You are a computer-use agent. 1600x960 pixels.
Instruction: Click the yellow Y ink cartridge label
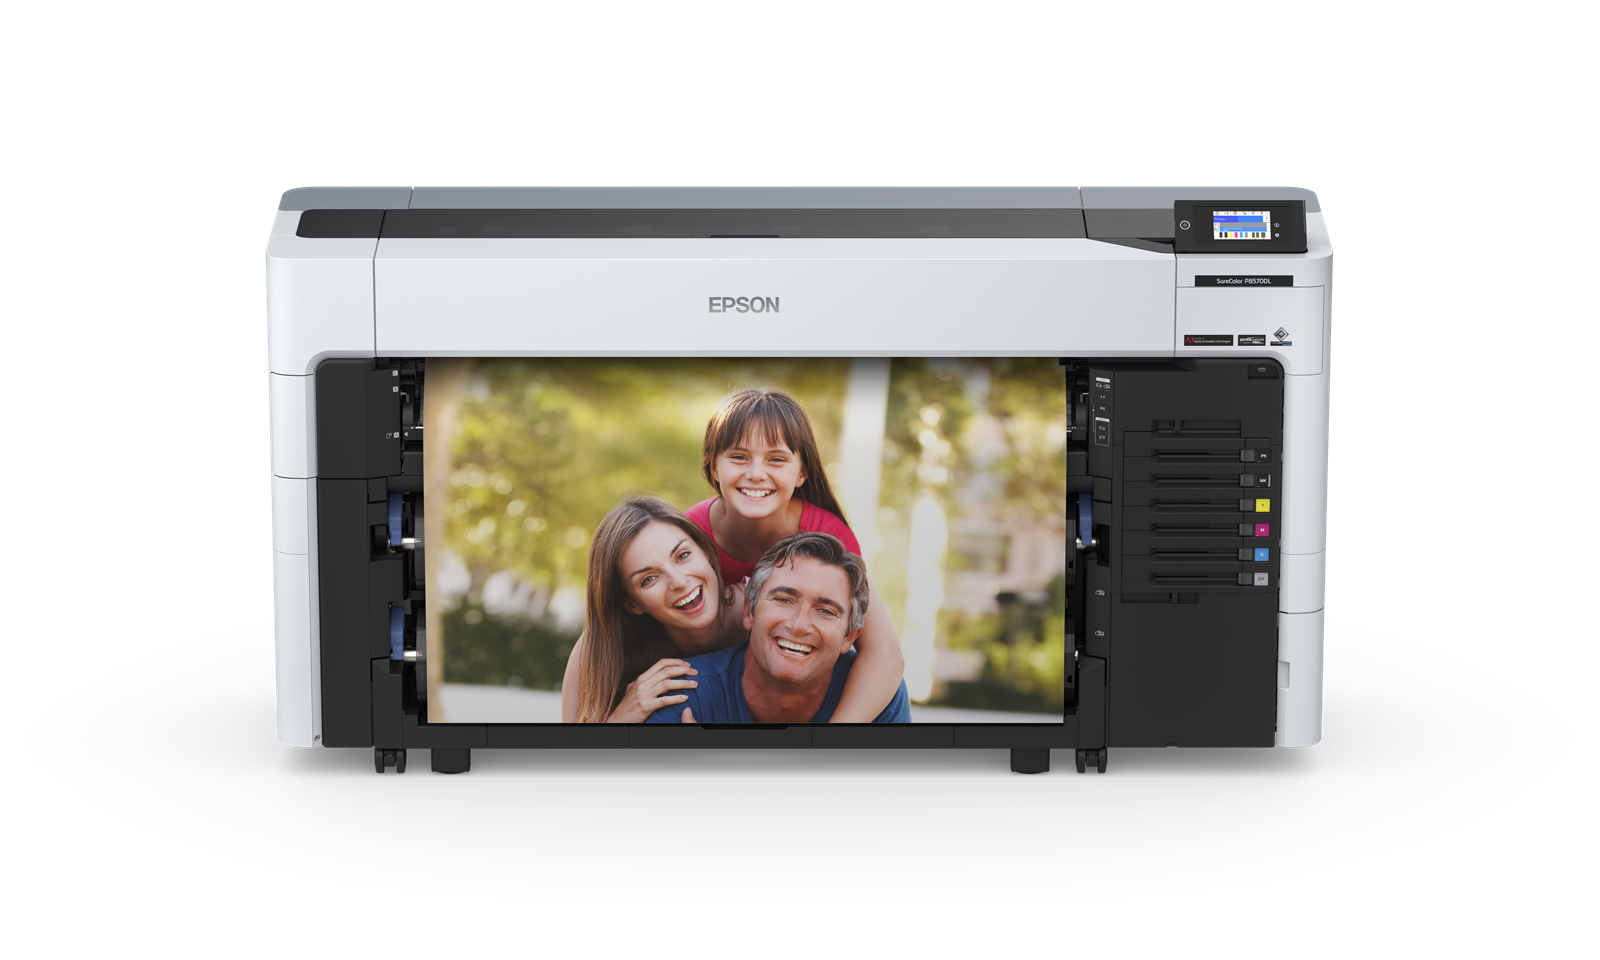(x=1262, y=506)
